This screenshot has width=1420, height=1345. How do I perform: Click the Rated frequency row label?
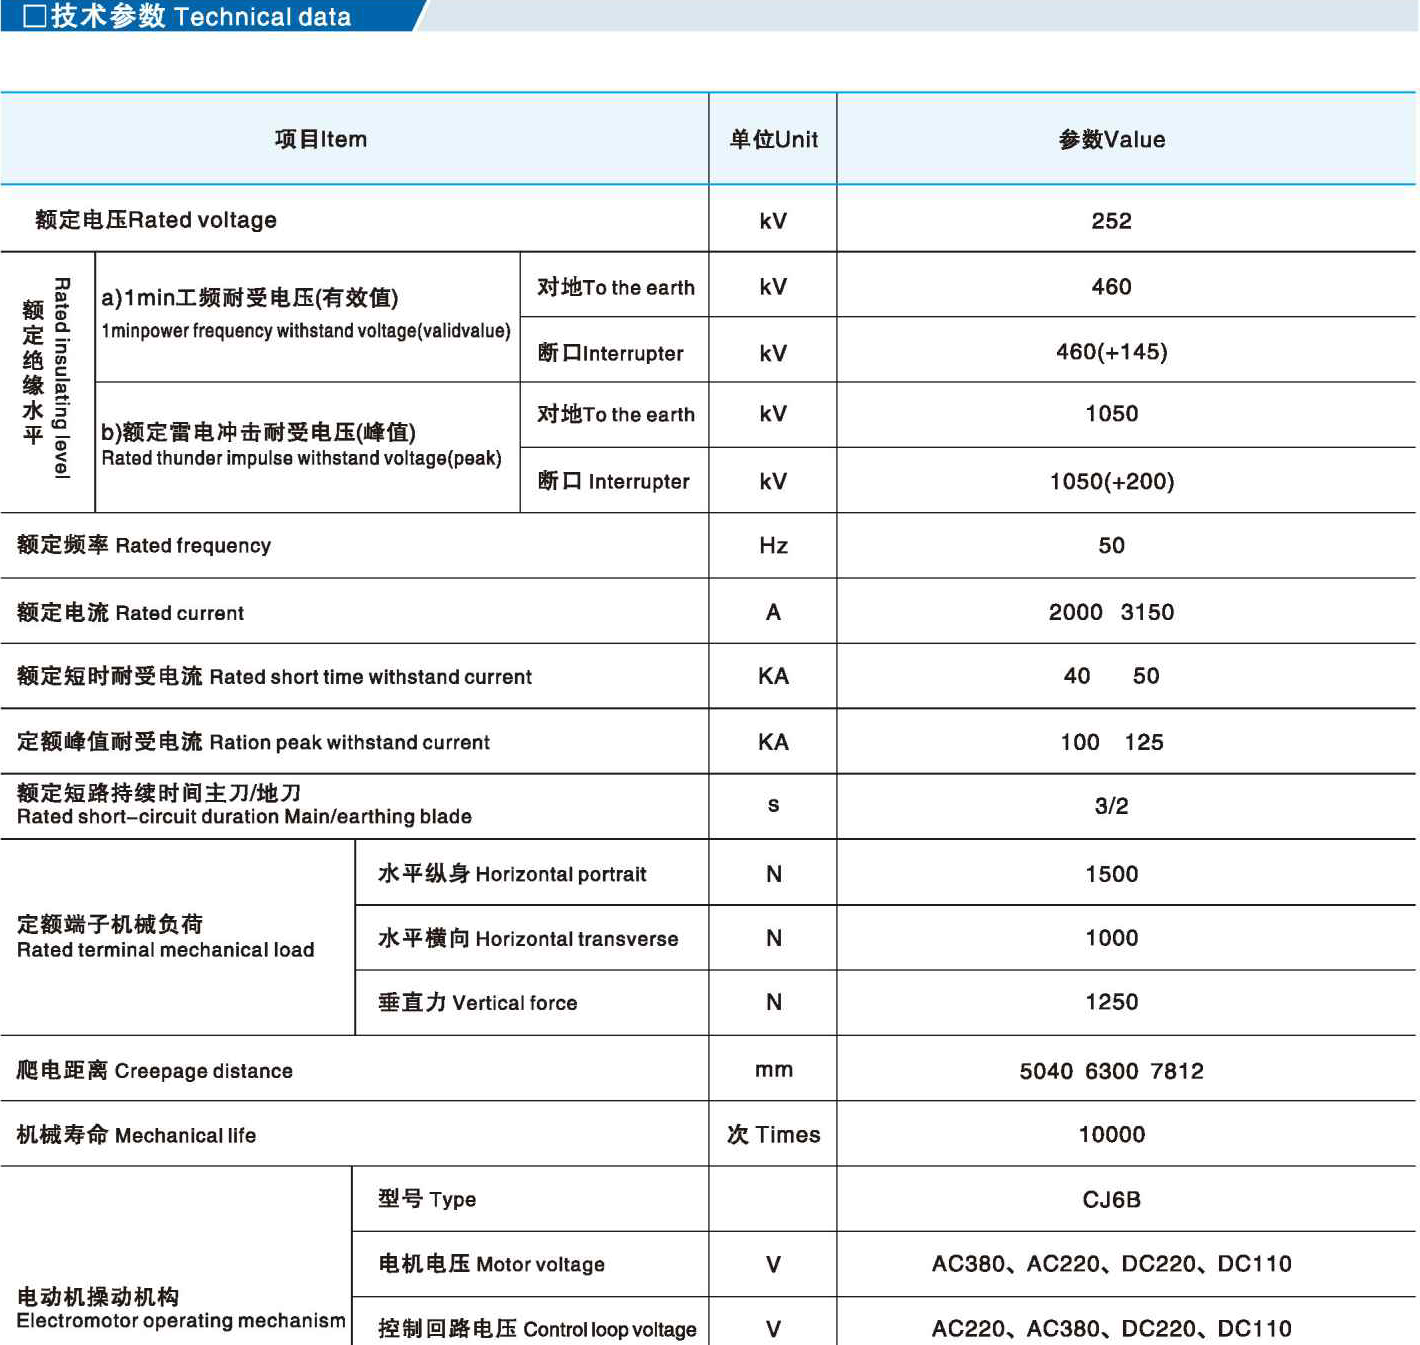(144, 545)
